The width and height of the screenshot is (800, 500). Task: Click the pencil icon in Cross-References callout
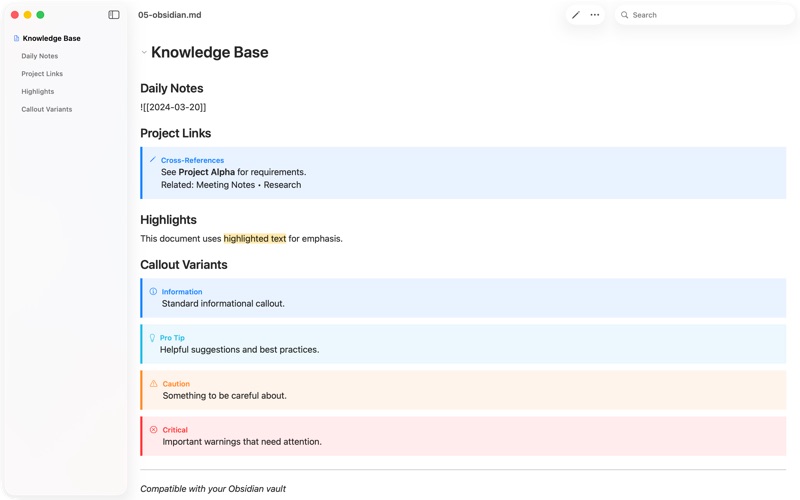coord(153,160)
